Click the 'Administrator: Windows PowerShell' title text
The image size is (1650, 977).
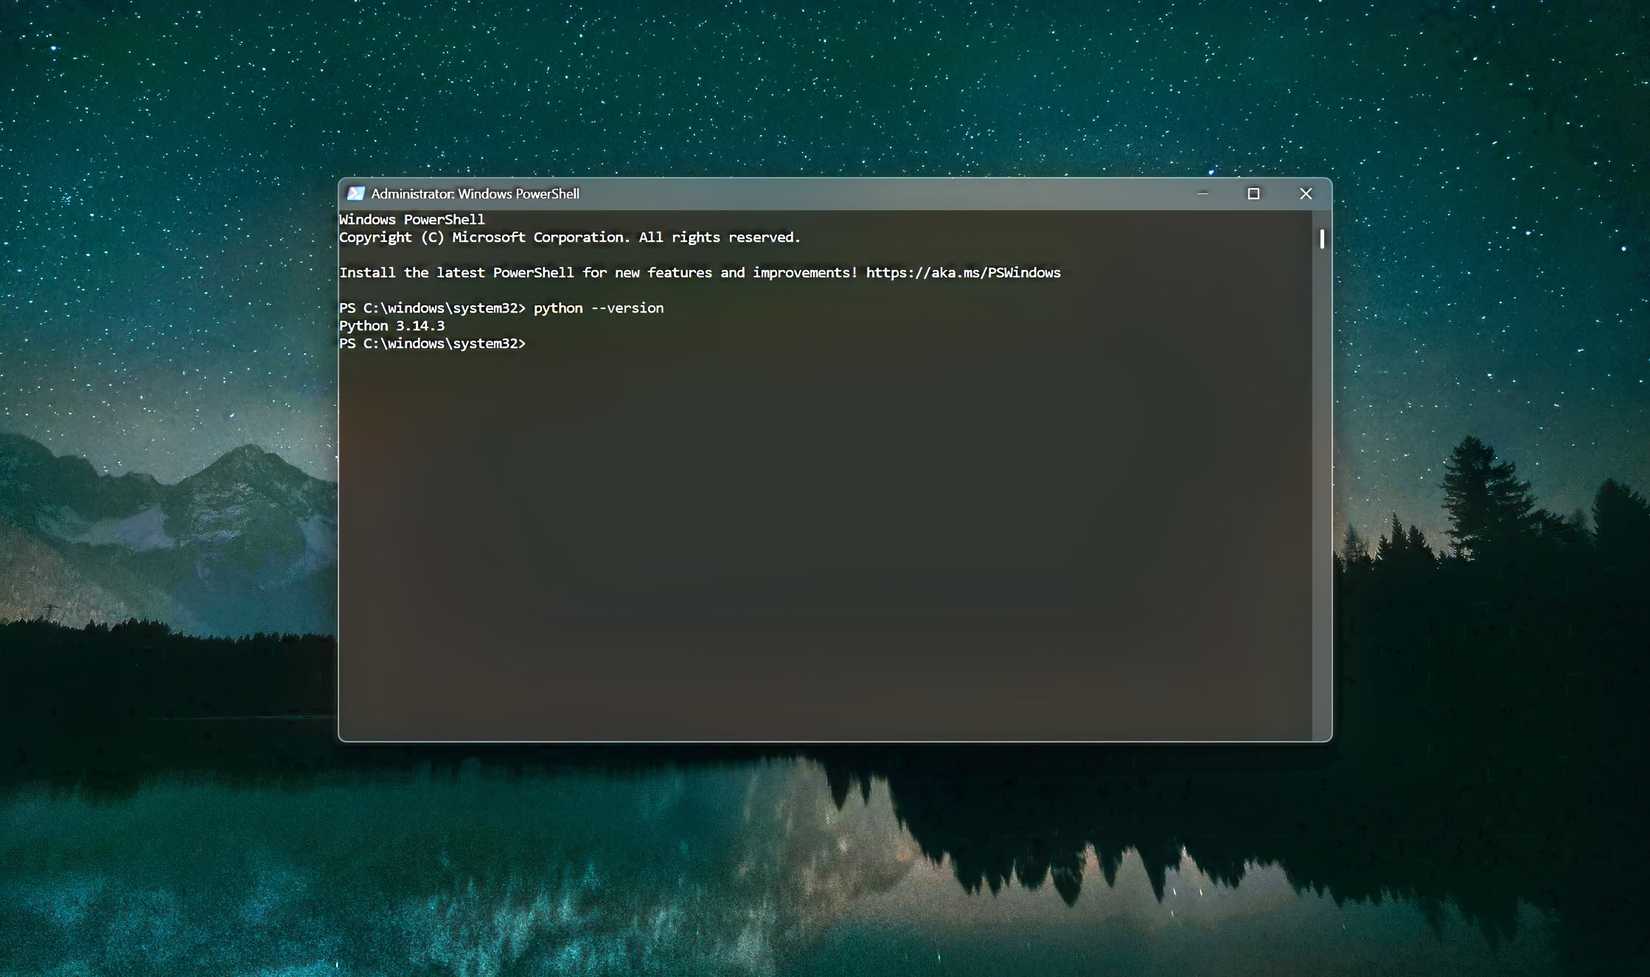click(x=475, y=194)
